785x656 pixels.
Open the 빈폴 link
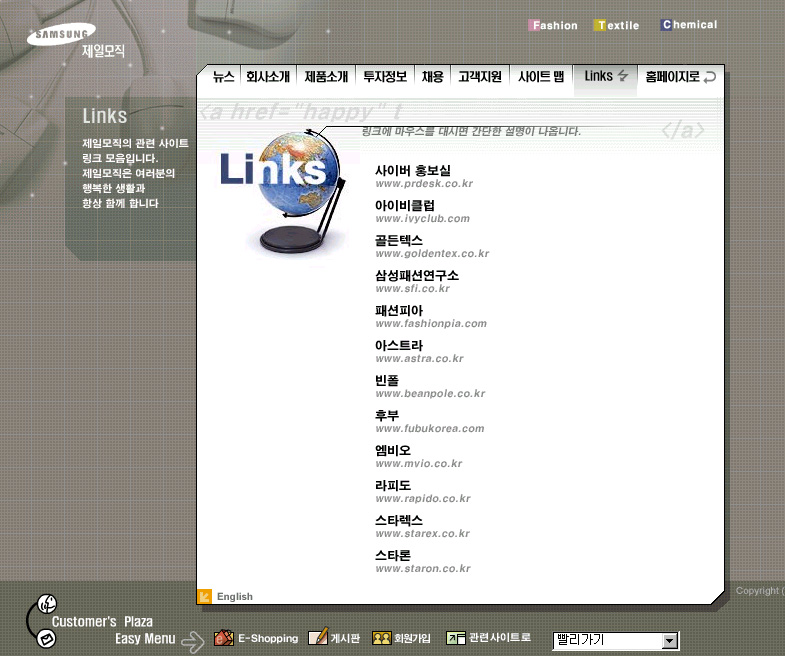[386, 381]
